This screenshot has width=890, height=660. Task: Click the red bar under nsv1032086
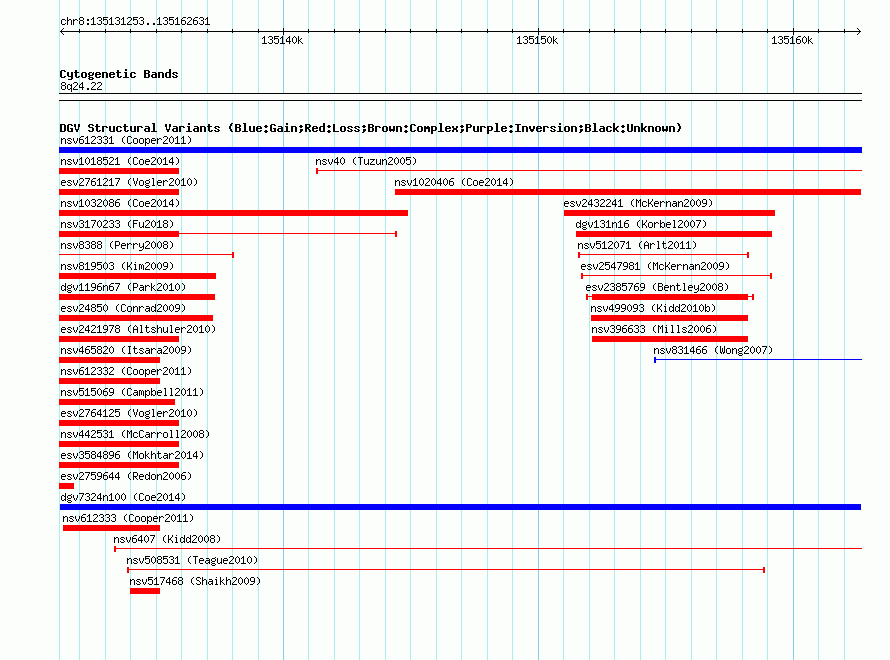[x=233, y=213]
